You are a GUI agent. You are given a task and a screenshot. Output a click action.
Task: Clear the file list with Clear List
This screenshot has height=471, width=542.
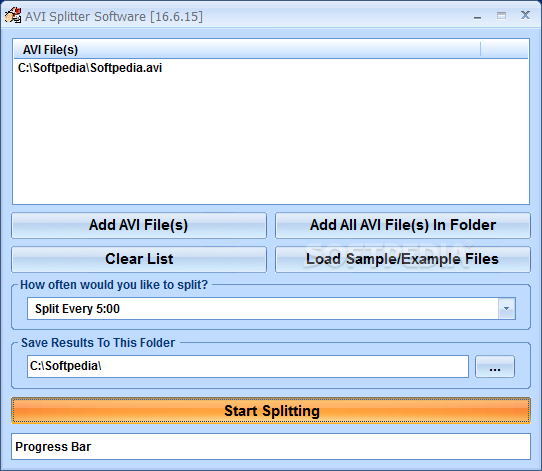point(139,259)
